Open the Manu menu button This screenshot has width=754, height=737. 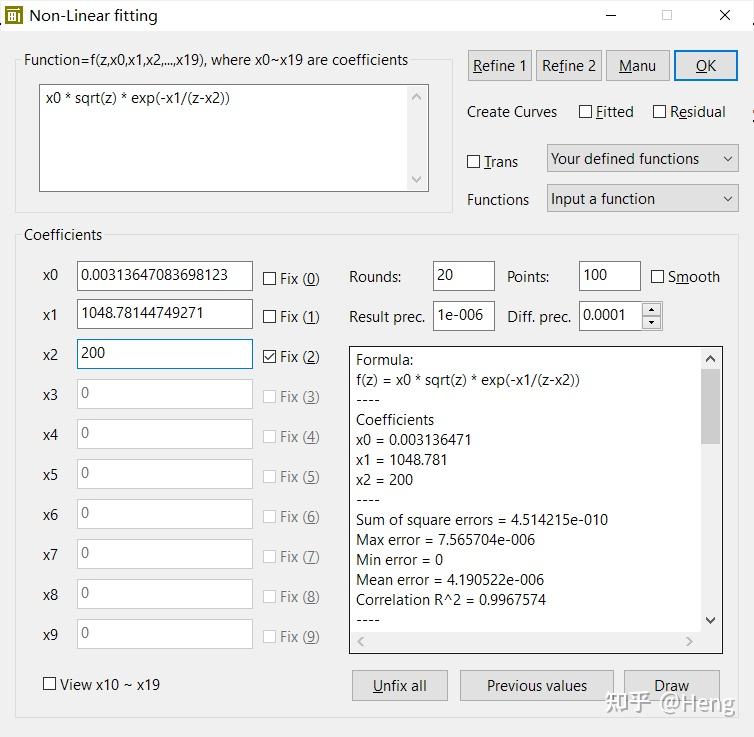[637, 66]
